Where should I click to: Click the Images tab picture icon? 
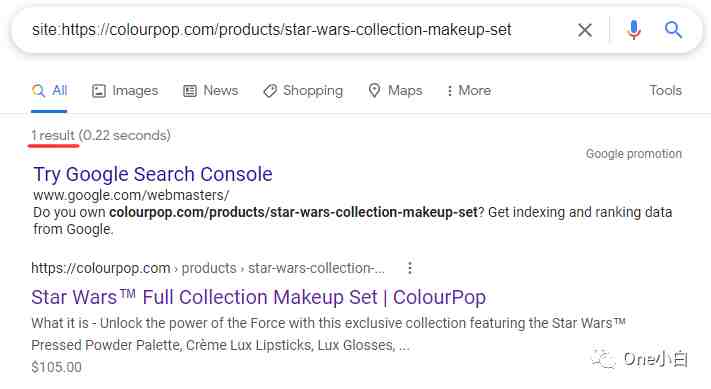[99, 91]
